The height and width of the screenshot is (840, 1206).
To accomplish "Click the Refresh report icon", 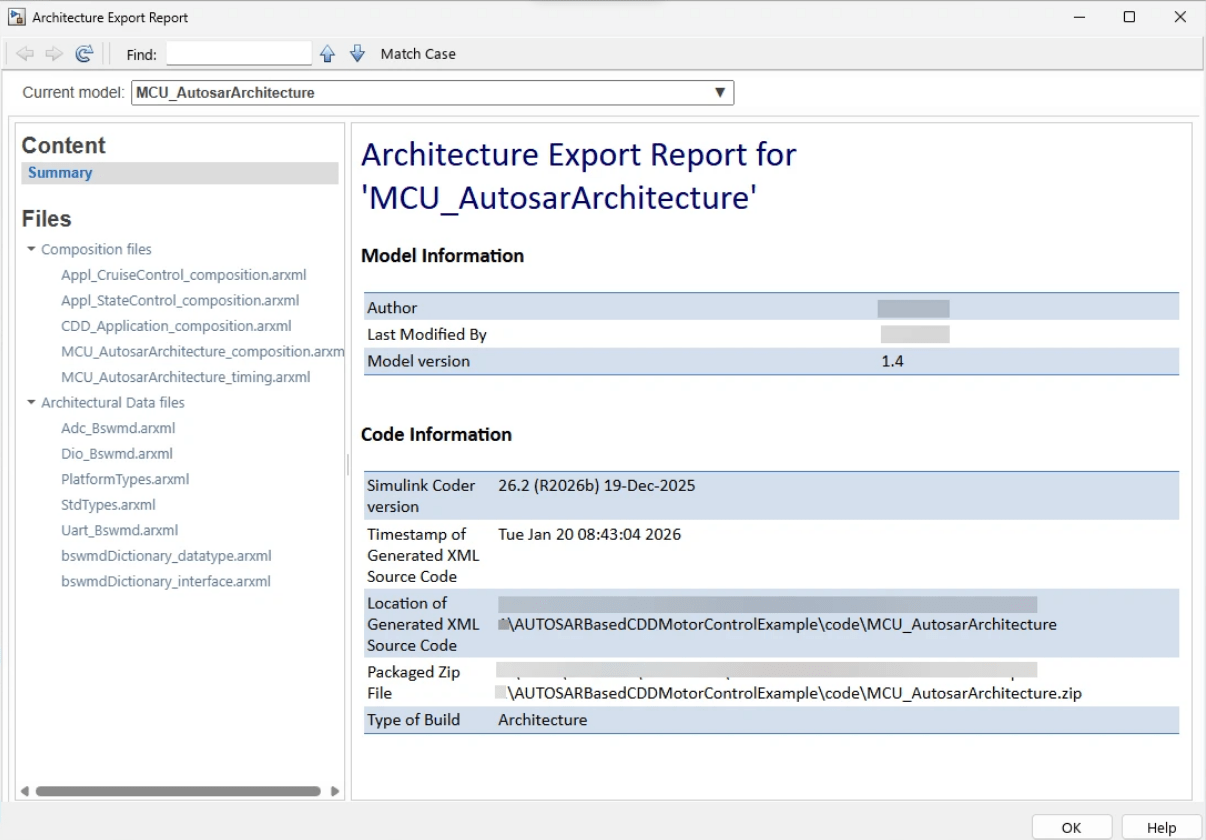I will (84, 54).
